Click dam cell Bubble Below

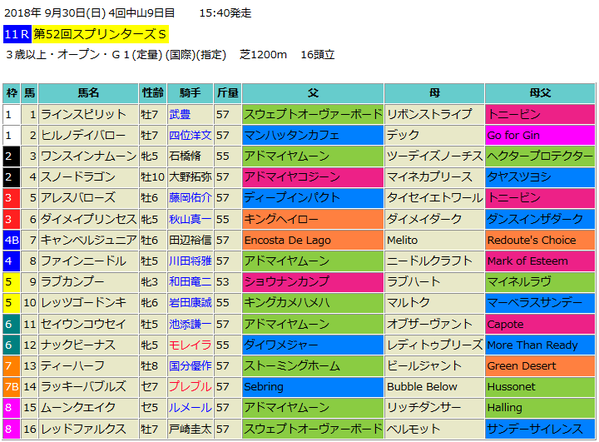pos(434,387)
